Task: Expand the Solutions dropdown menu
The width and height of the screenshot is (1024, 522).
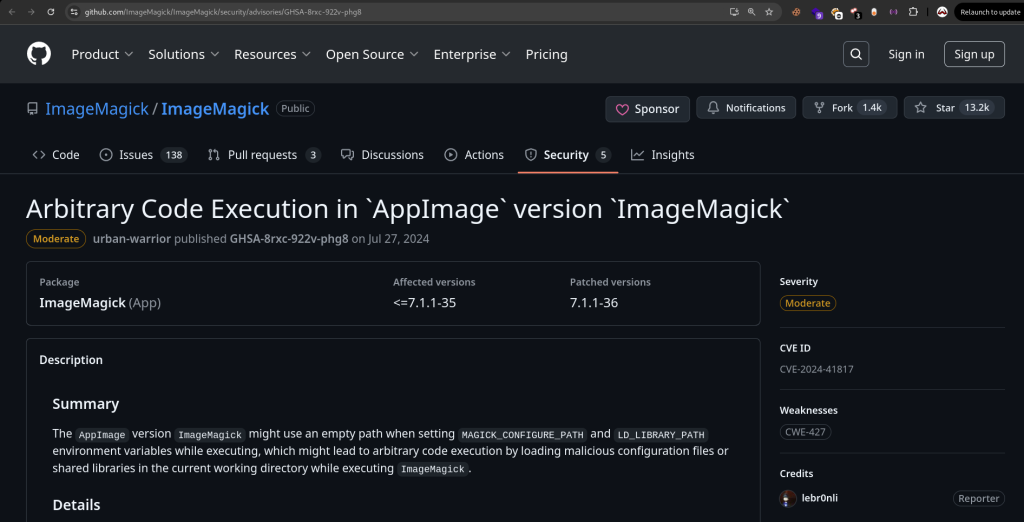Action: tap(184, 54)
